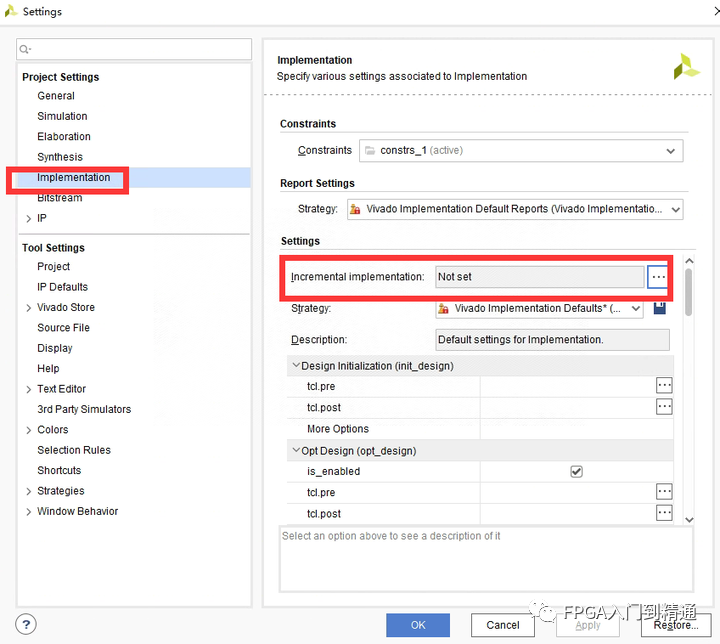The height and width of the screenshot is (644, 720).
Task: Collapse Design Initialization (init_design) section
Action: (x=296, y=366)
